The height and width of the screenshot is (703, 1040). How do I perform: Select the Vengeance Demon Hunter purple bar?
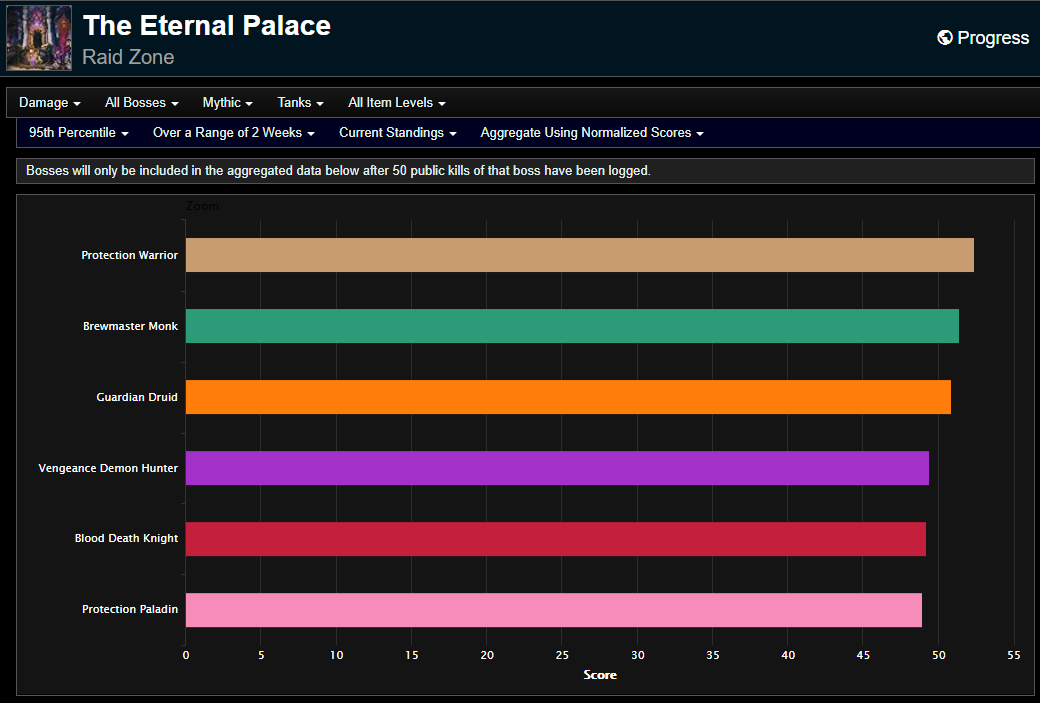(x=557, y=468)
